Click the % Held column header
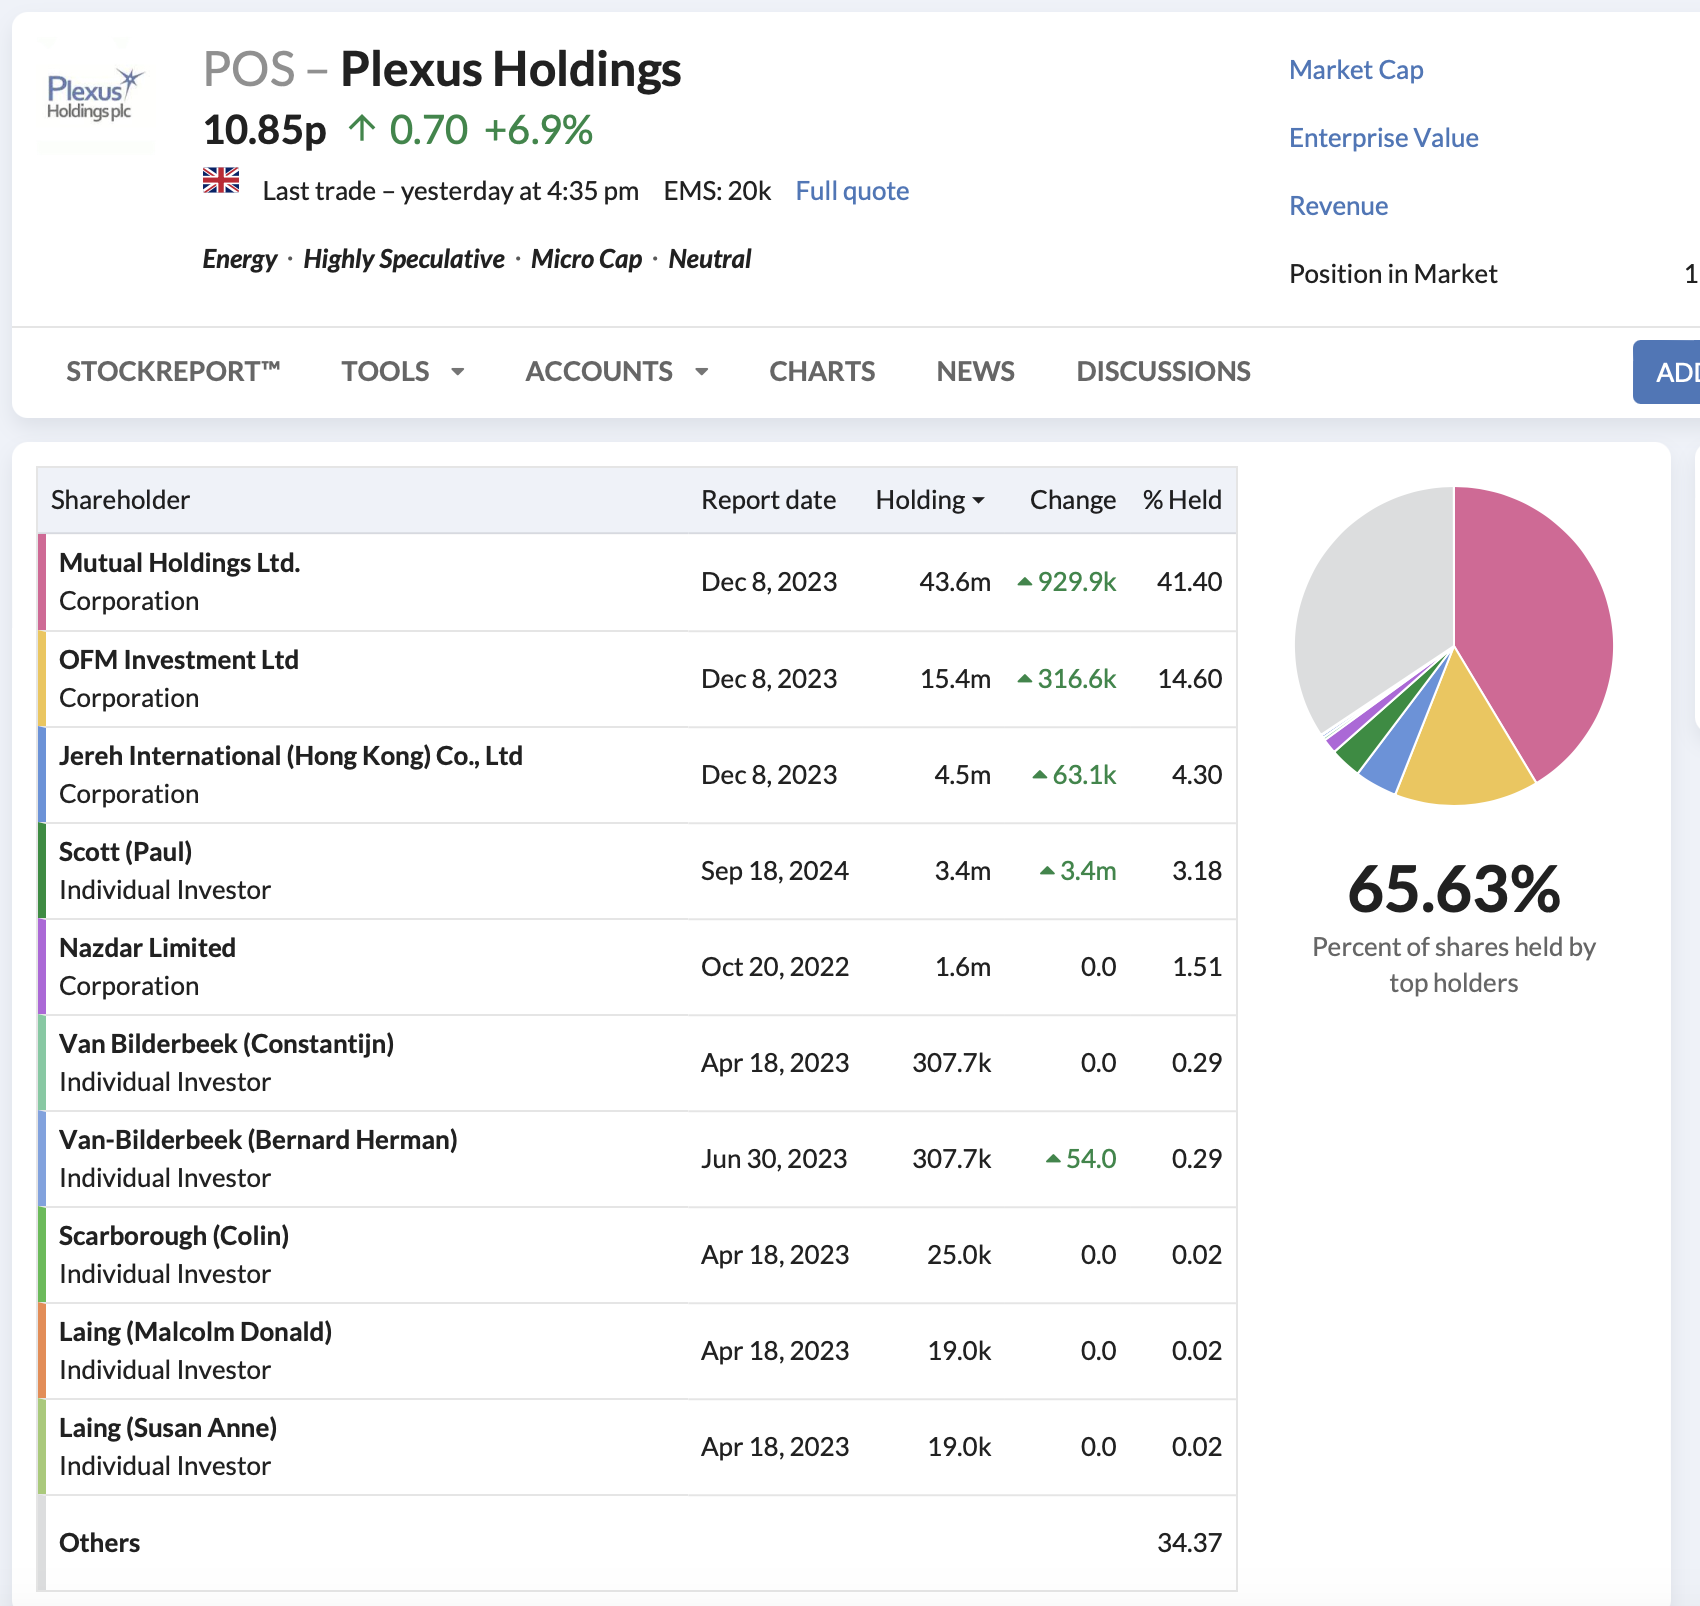 click(1182, 500)
